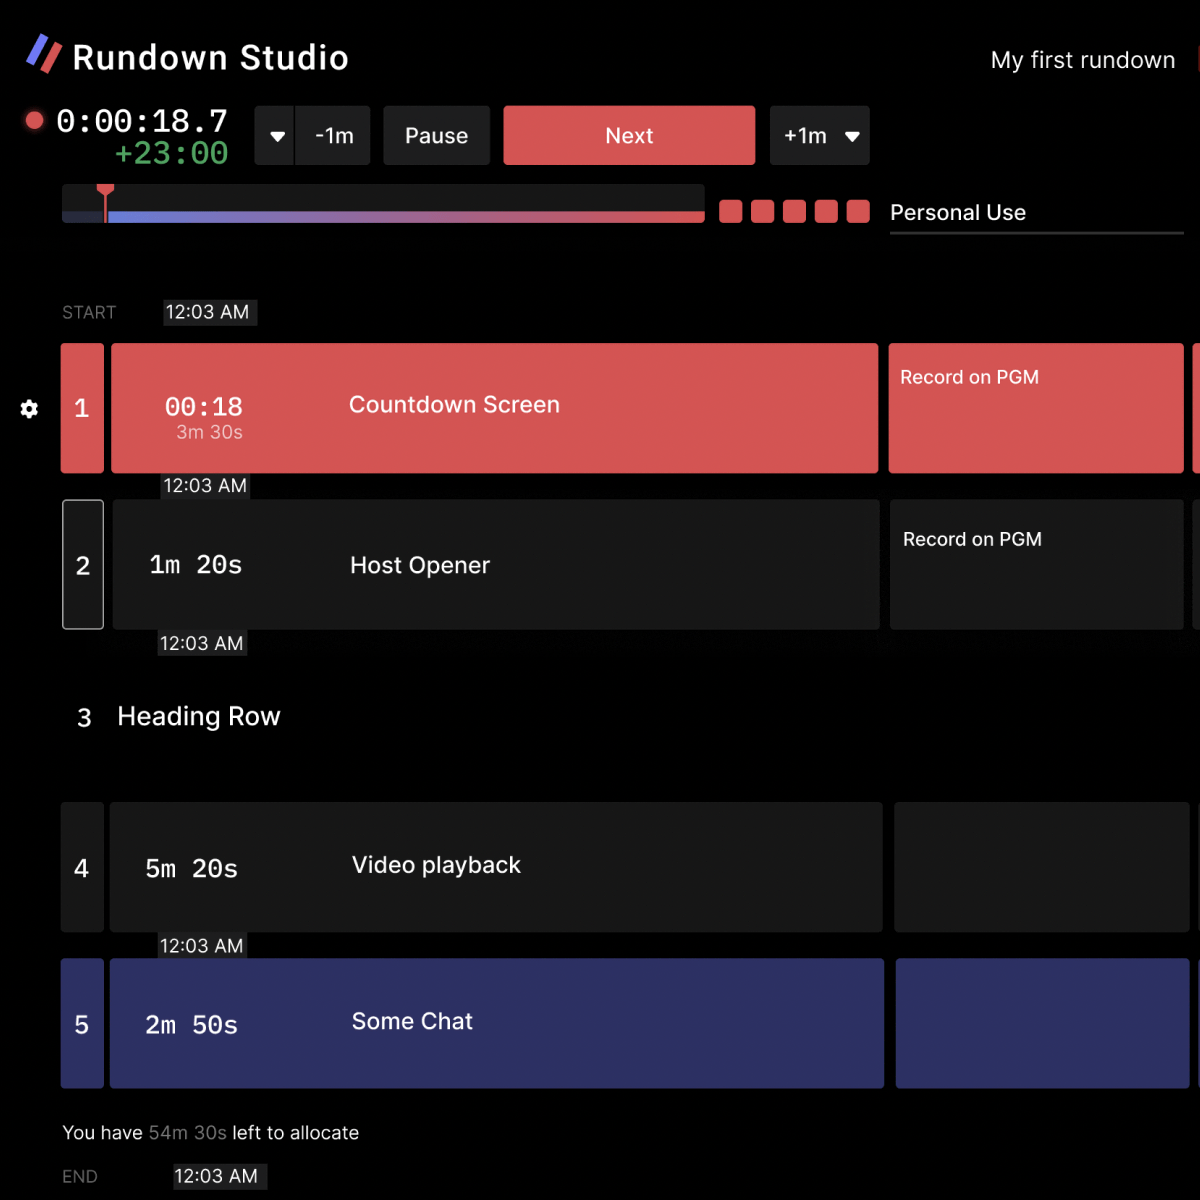The height and width of the screenshot is (1200, 1200).
Task: Click the last red square marker in the strip
Action: (857, 211)
